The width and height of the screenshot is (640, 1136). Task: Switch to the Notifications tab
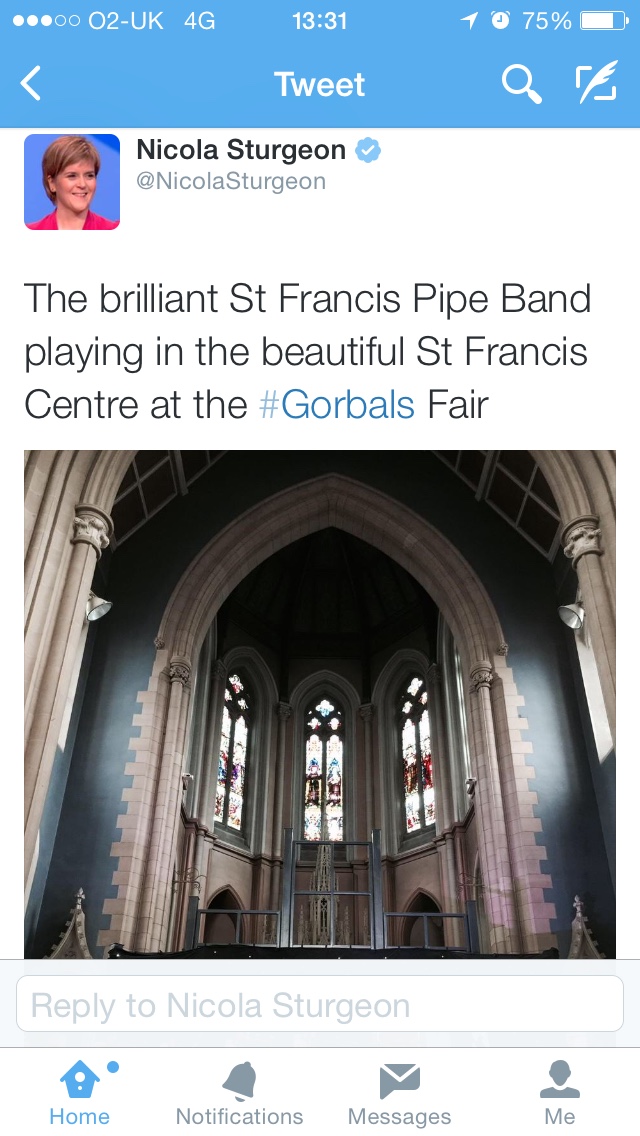pos(240,1092)
